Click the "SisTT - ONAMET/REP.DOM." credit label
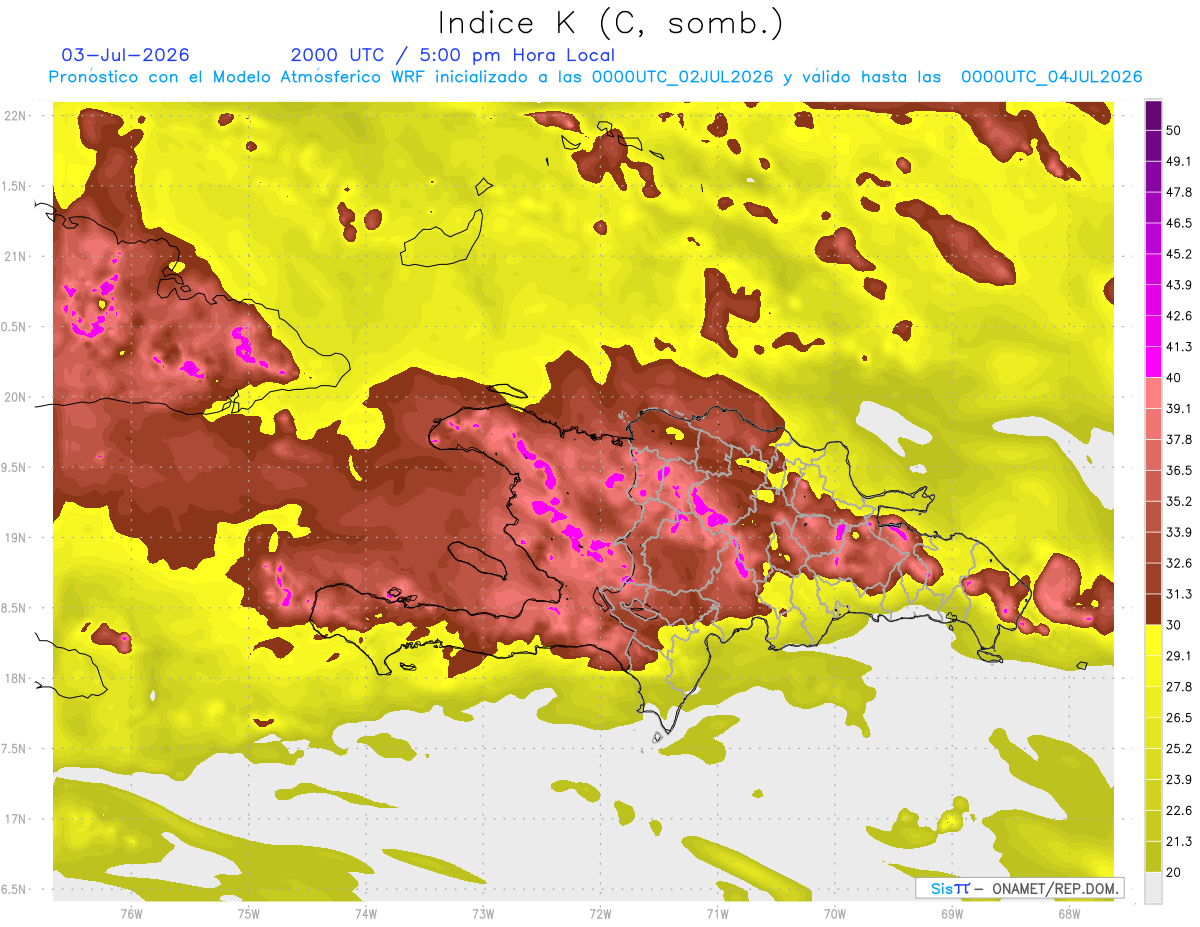1200x927 pixels. coord(1020,888)
